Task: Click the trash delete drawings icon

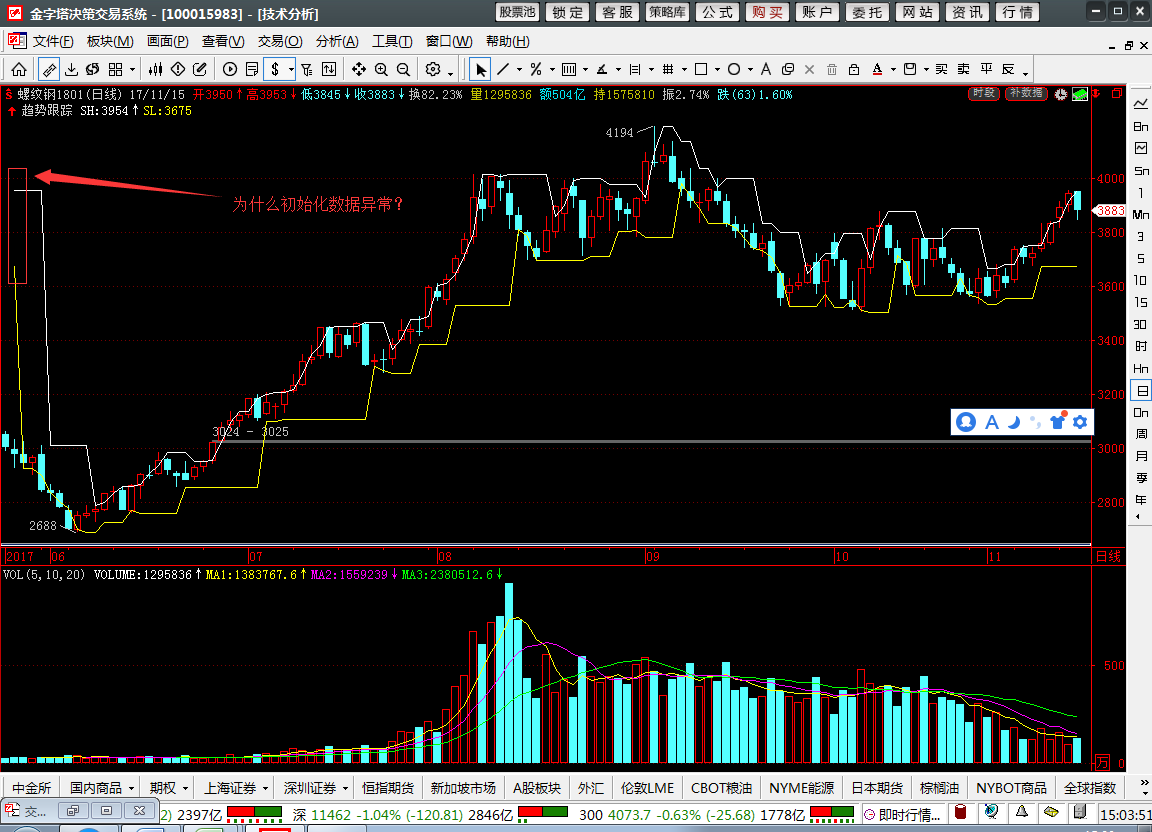Action: click(x=832, y=69)
